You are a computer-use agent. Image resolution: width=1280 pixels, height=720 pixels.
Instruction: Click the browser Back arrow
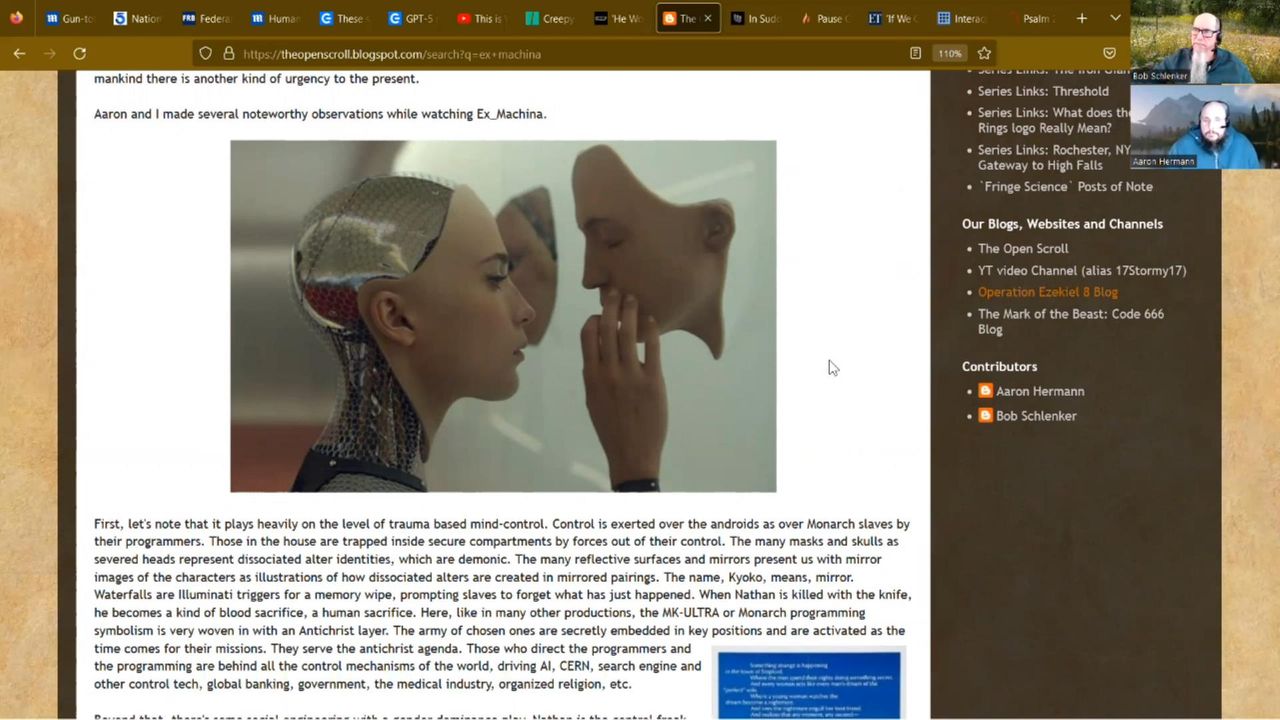[19, 53]
